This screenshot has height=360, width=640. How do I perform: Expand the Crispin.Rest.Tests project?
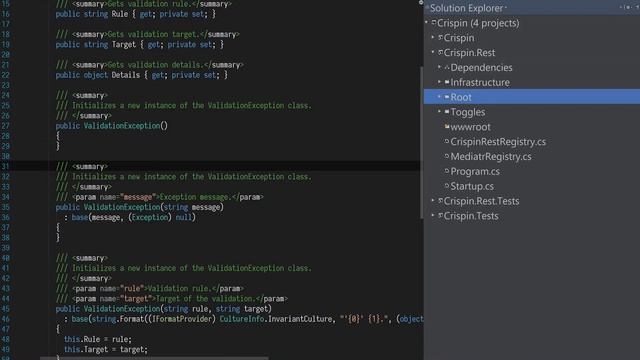[x=433, y=200]
